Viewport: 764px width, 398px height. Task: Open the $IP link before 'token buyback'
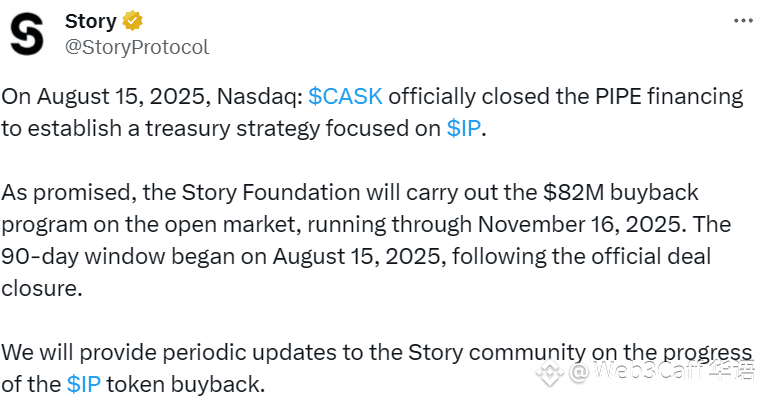[x=84, y=384]
